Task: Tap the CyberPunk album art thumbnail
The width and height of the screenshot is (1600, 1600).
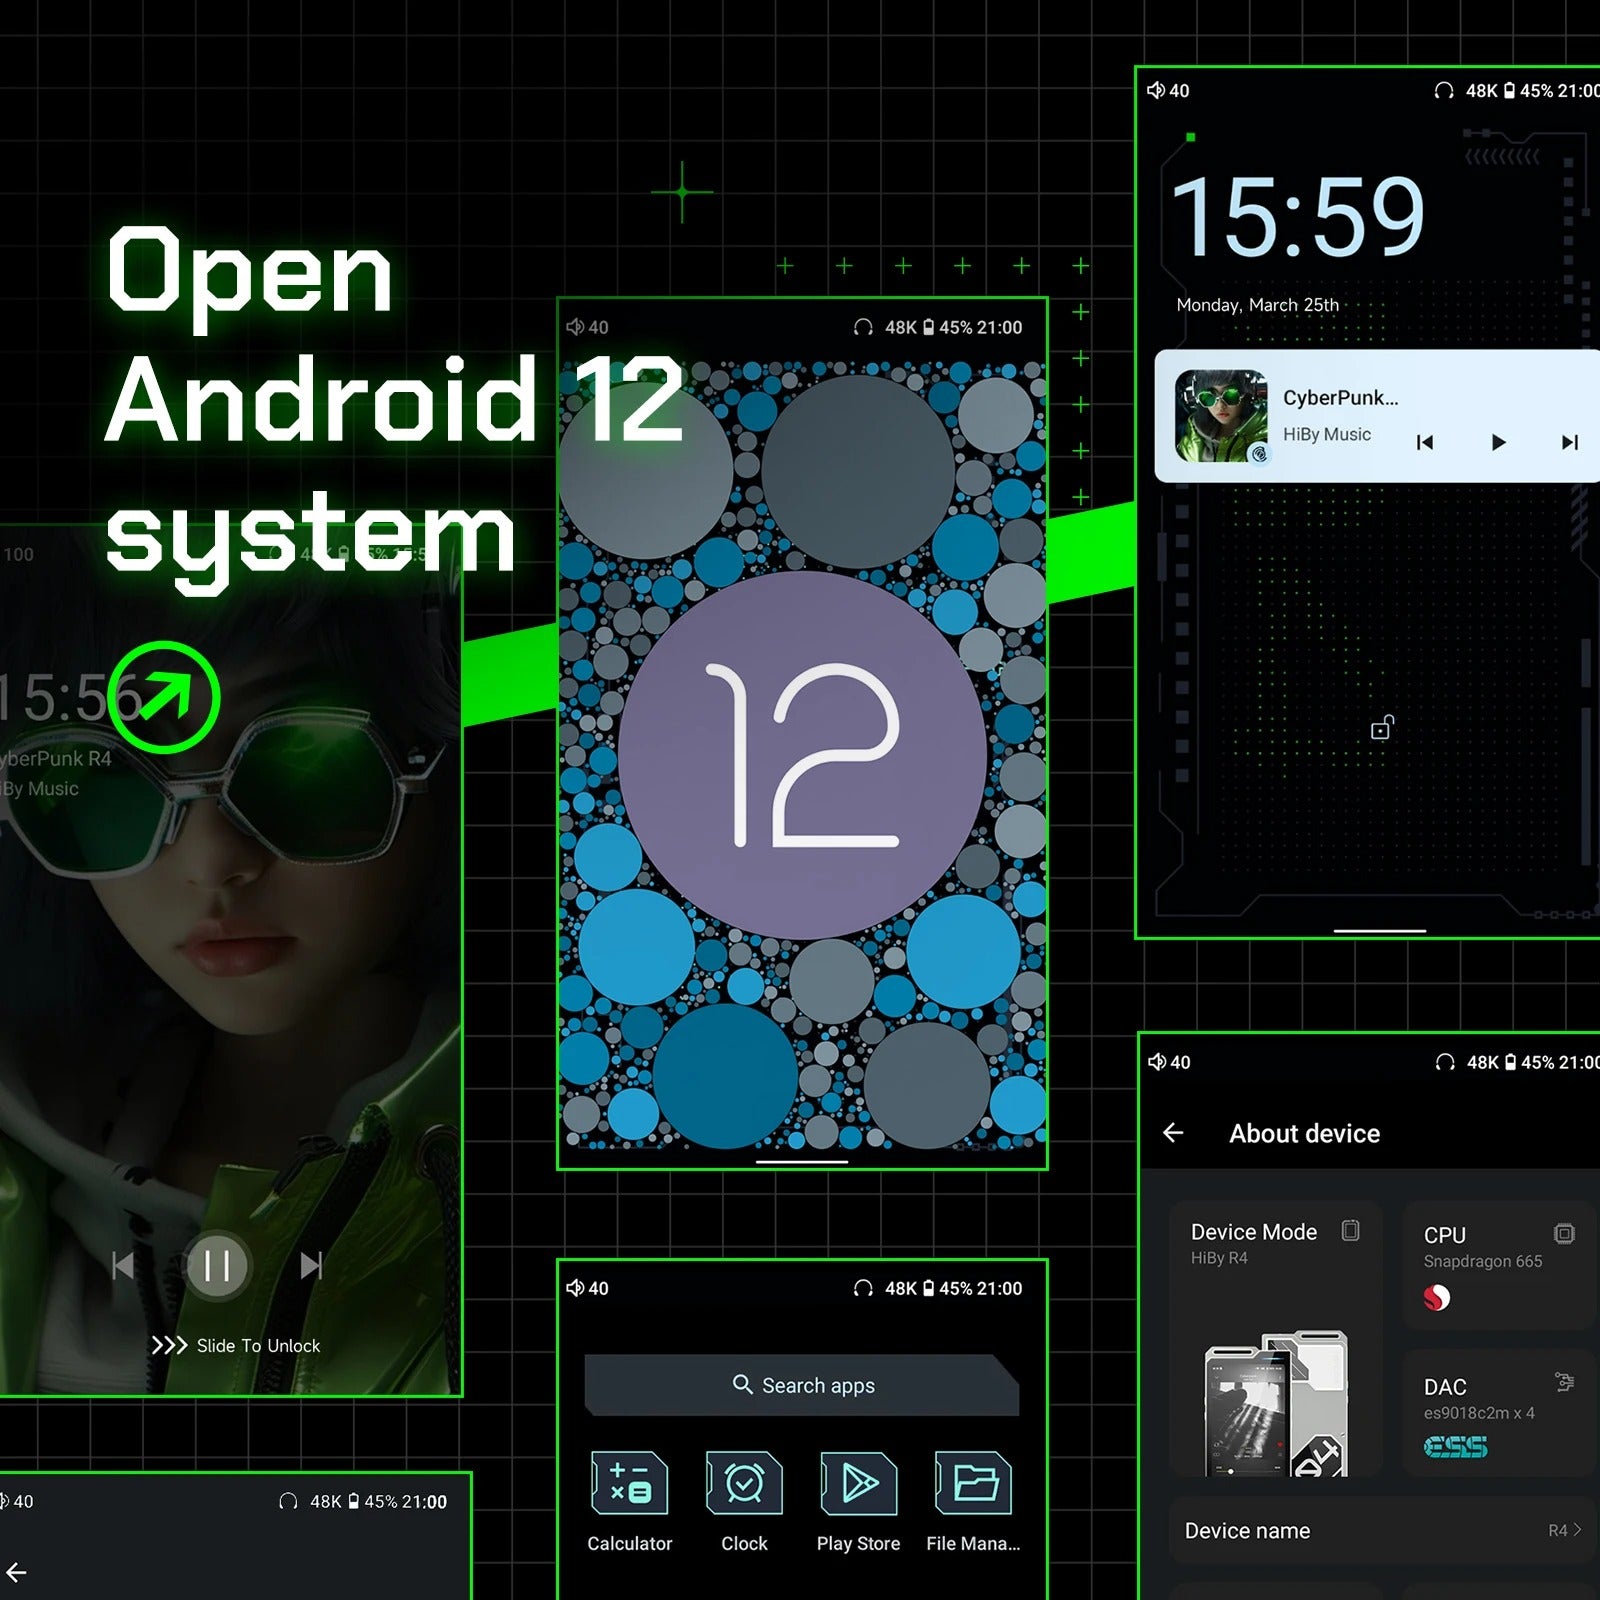Action: pyautogui.click(x=1224, y=413)
